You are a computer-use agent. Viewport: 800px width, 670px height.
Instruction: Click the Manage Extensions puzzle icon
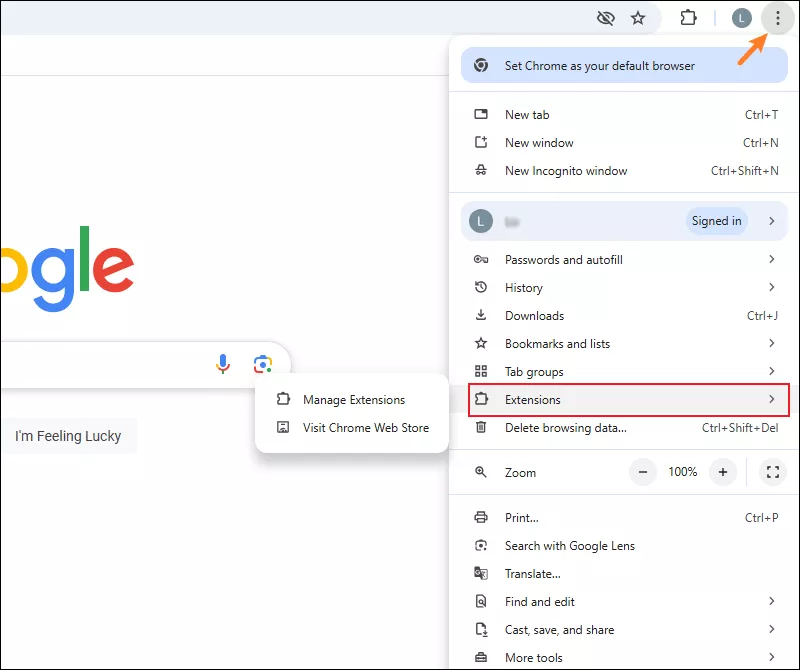[x=283, y=399]
